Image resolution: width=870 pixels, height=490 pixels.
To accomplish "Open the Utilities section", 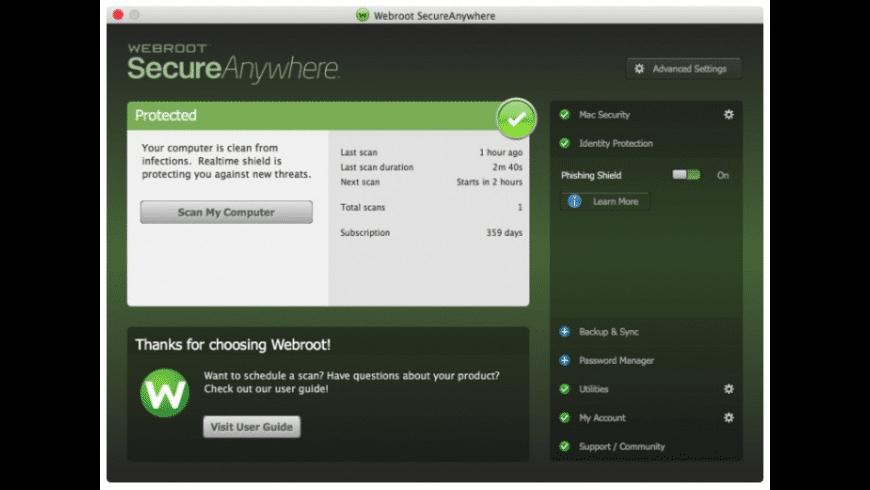I will [646, 389].
